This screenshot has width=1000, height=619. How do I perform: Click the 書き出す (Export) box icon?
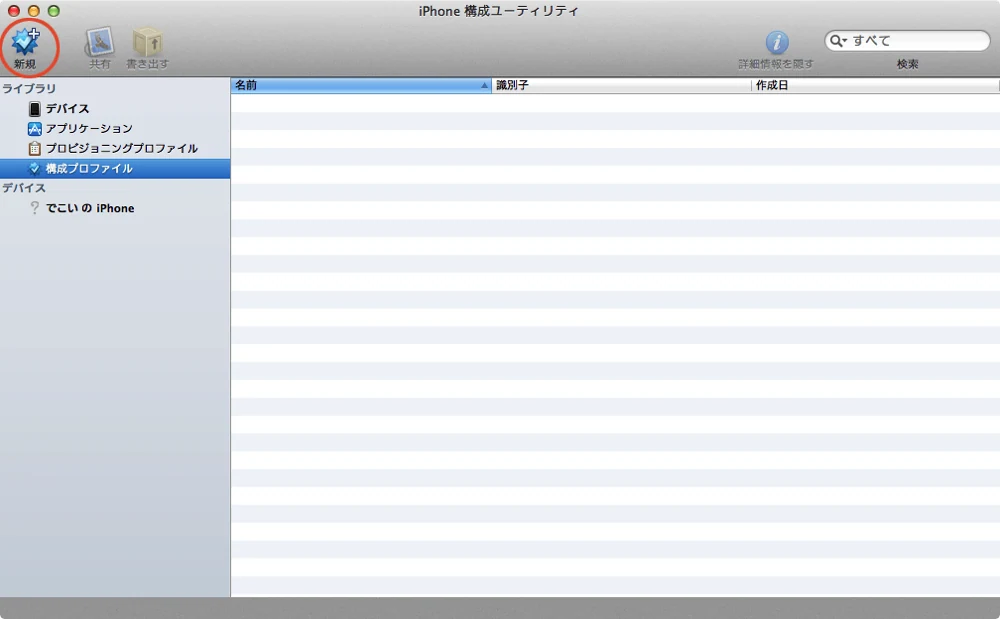point(147,42)
